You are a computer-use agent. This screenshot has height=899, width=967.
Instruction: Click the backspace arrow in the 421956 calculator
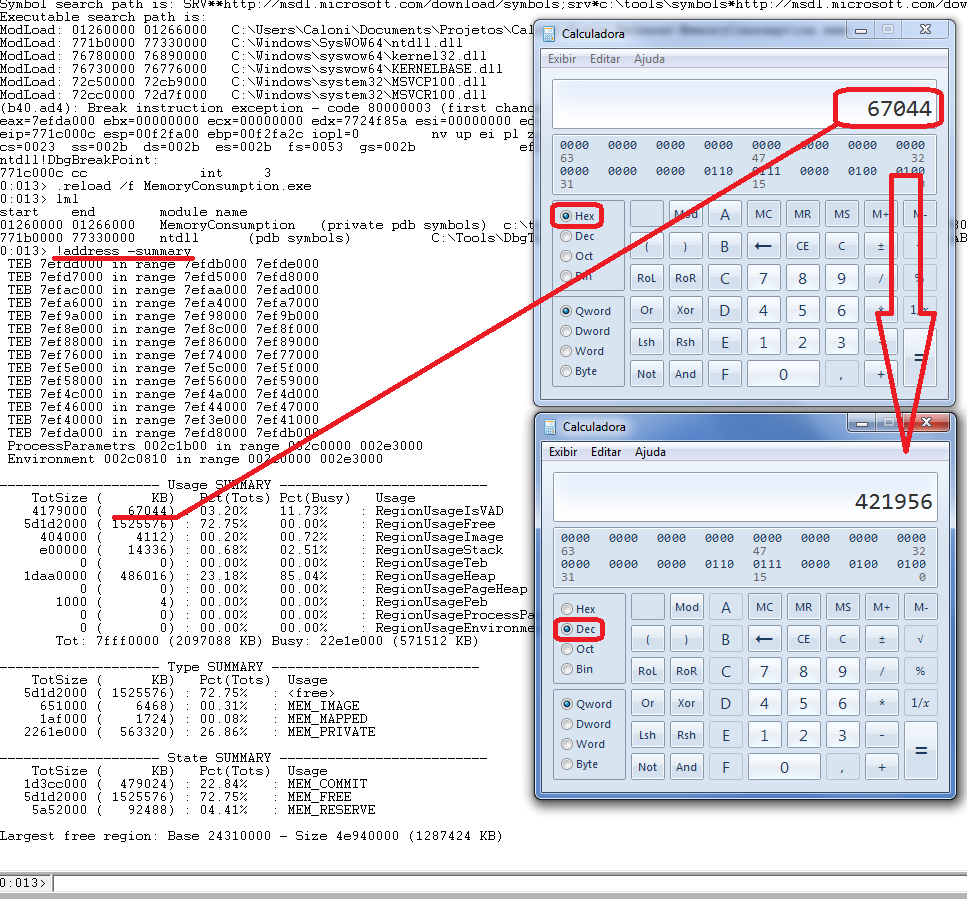(764, 639)
